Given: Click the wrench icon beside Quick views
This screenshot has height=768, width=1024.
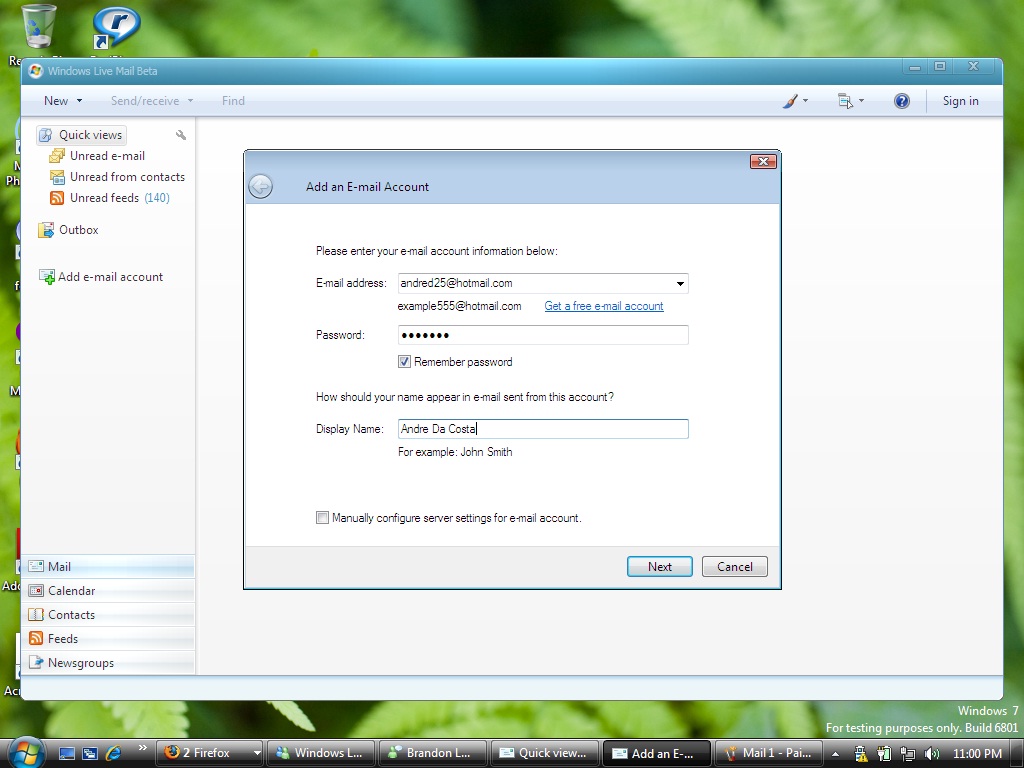Looking at the screenshot, I should tap(181, 135).
